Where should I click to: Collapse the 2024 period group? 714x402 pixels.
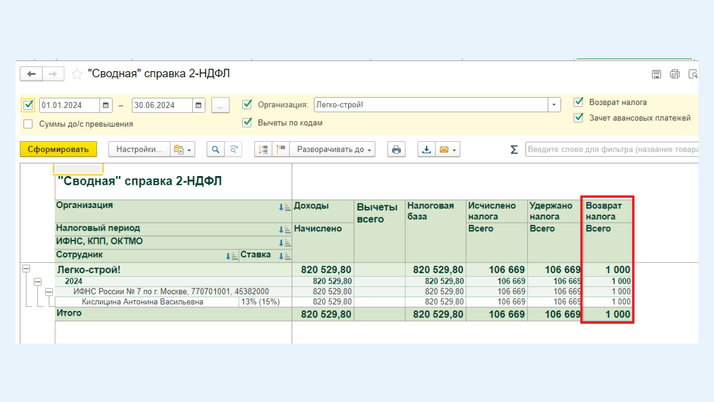[37, 282]
